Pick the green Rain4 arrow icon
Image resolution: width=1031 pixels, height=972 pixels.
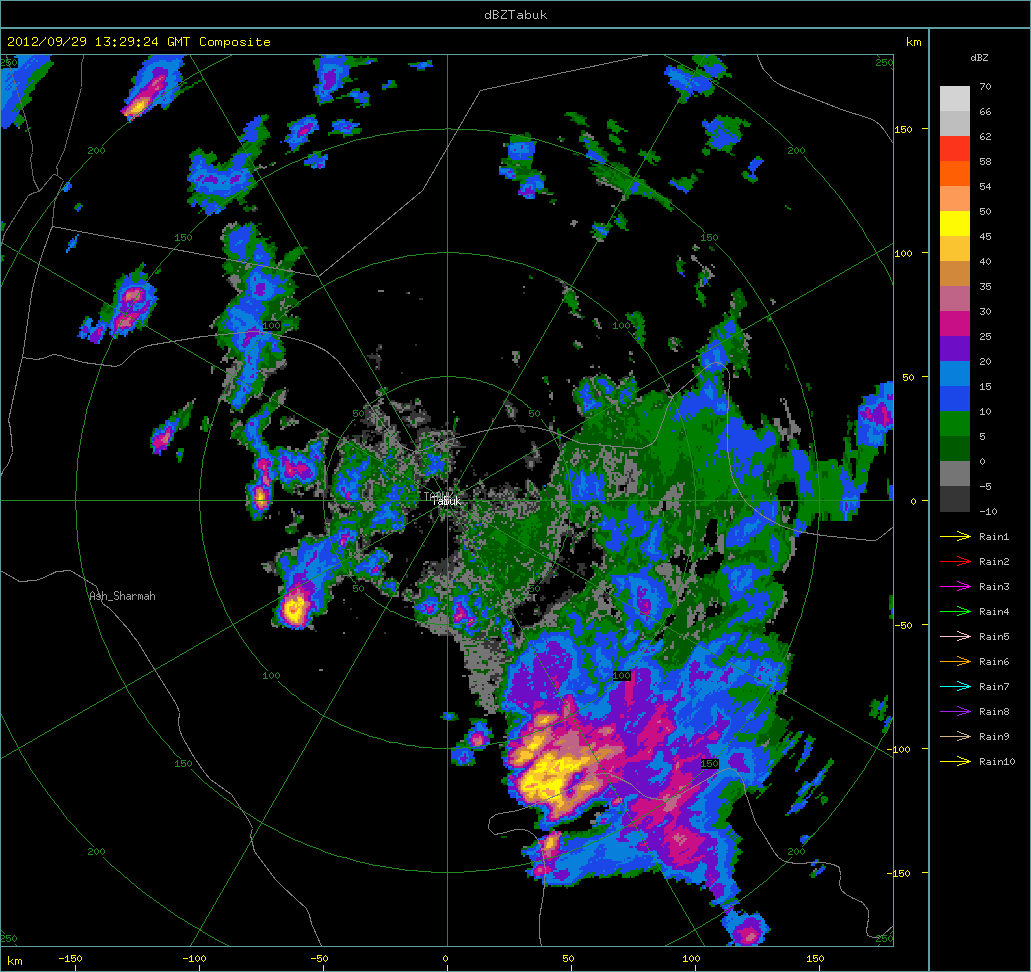click(x=955, y=612)
